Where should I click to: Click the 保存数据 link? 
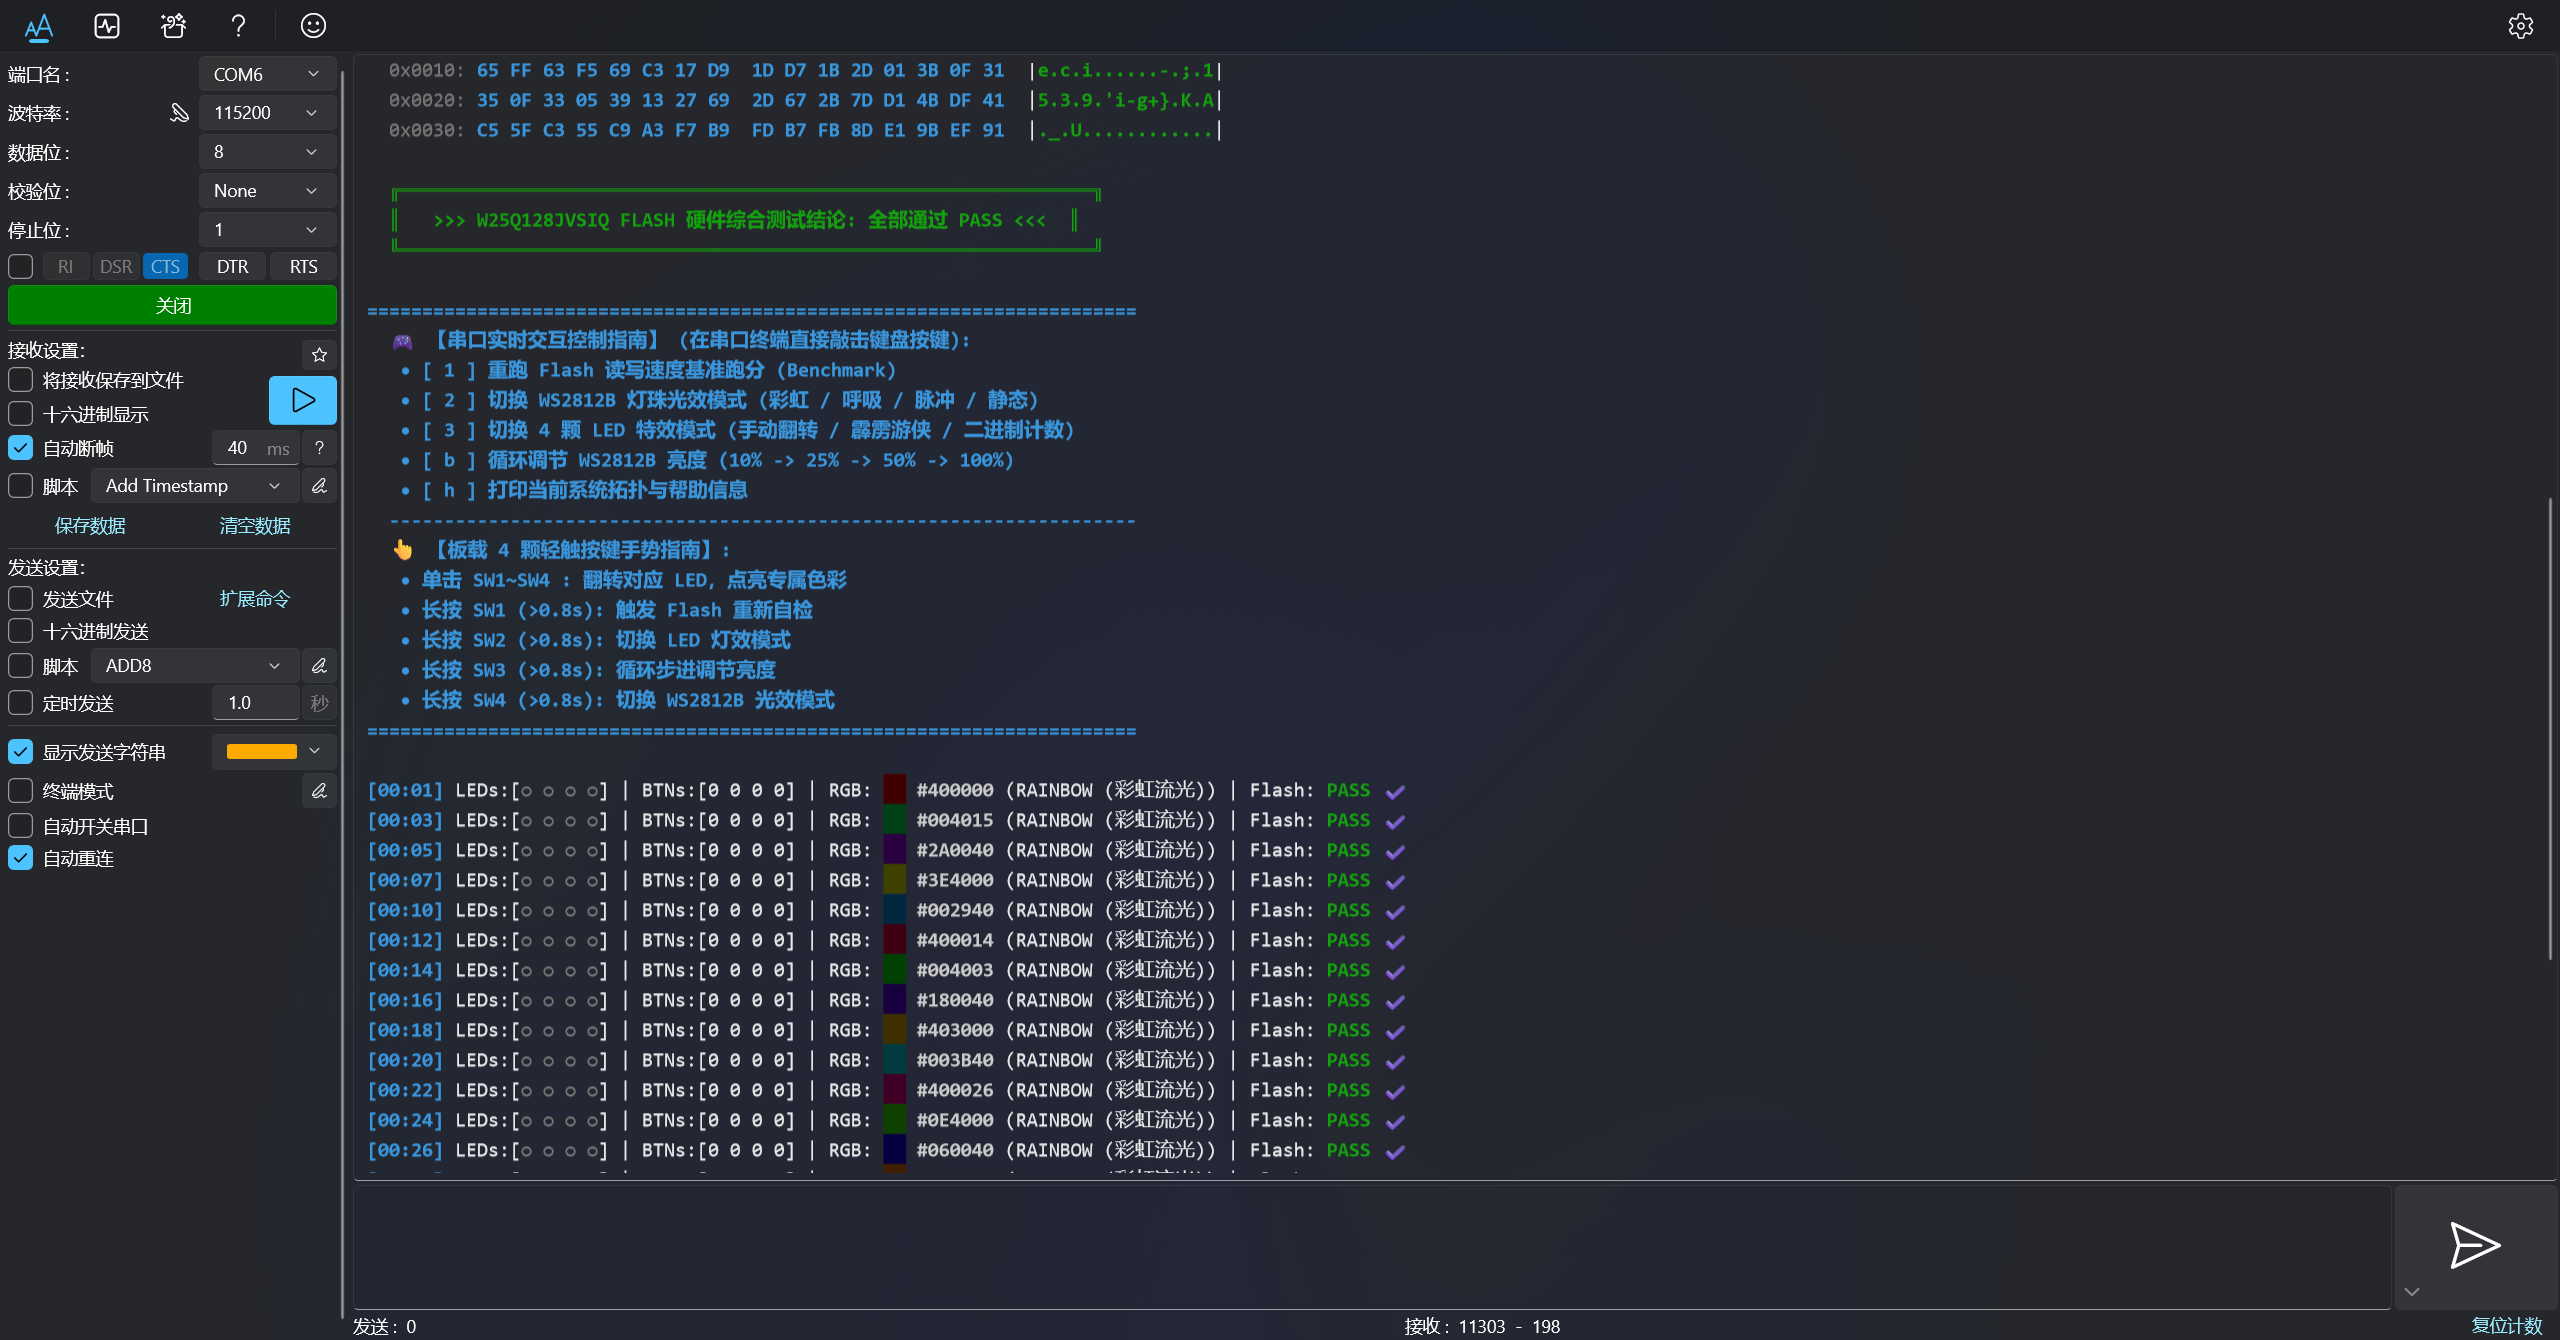click(x=90, y=526)
